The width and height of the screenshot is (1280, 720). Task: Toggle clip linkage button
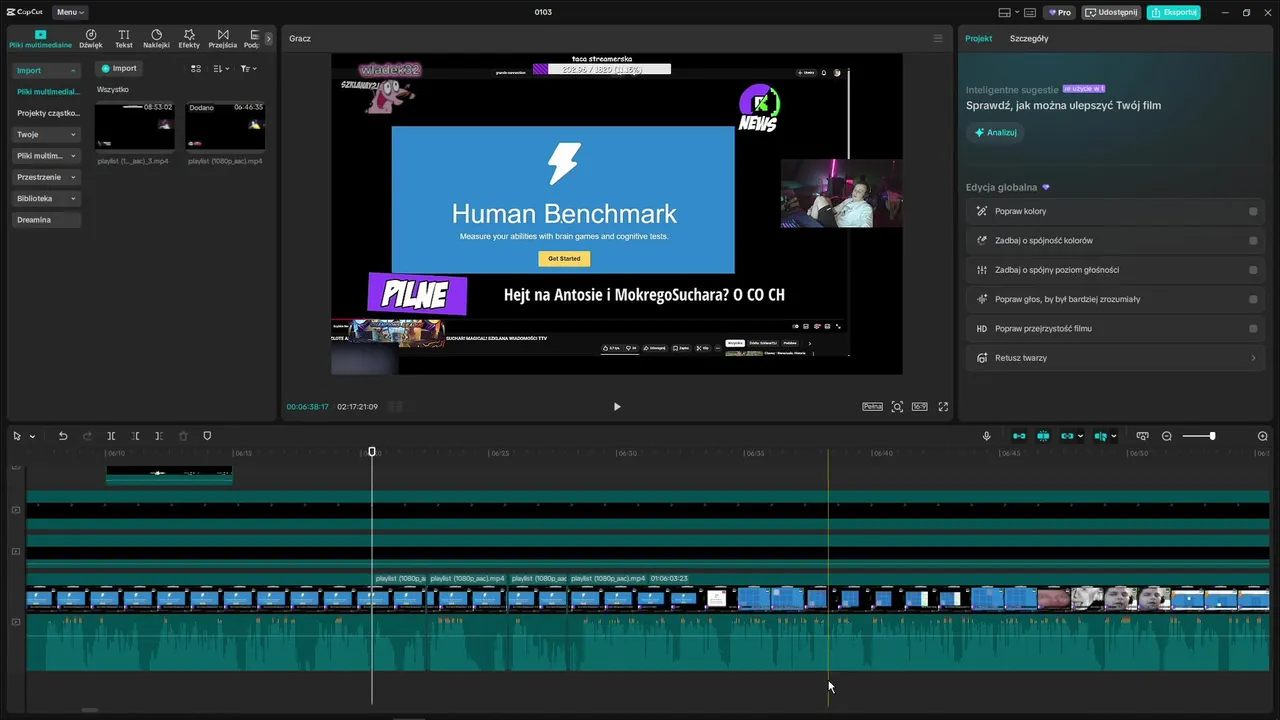point(1067,436)
